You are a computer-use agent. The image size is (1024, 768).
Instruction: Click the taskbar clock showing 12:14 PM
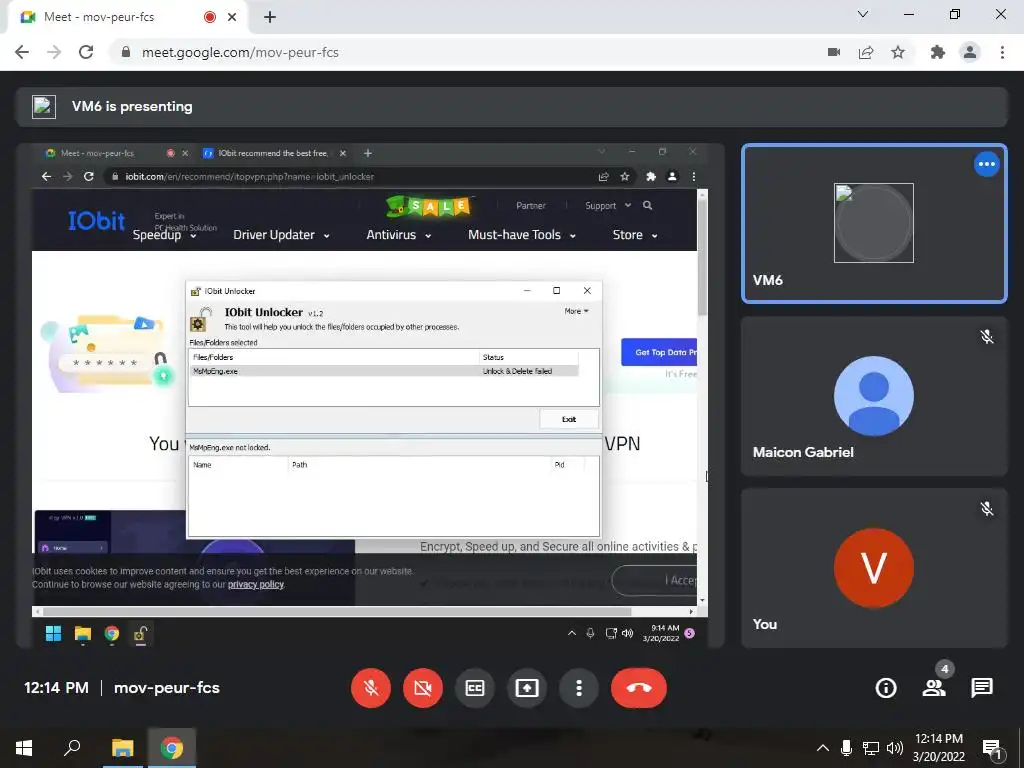coord(938,748)
